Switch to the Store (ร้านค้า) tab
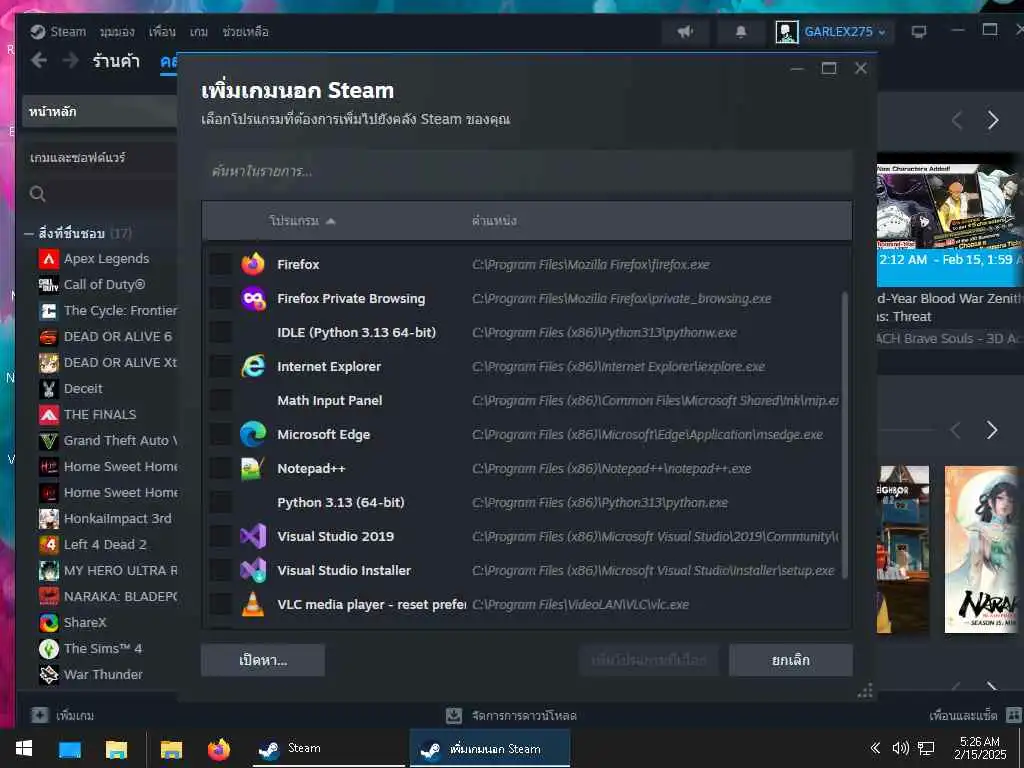Viewport: 1024px width, 768px height. [x=116, y=61]
